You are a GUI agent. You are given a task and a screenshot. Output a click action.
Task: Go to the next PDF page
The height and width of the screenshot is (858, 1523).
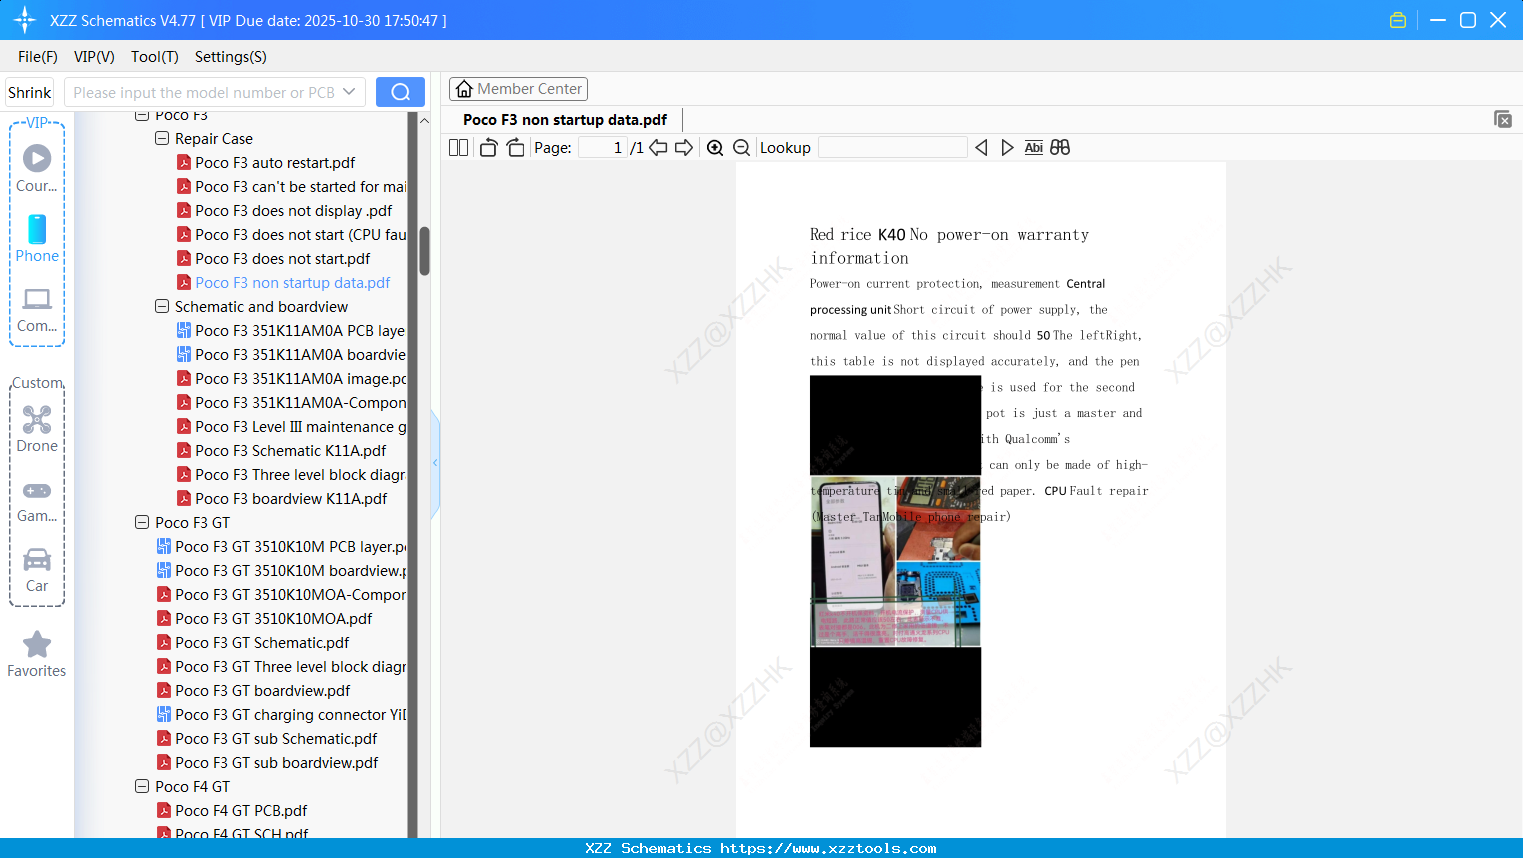pyautogui.click(x=684, y=148)
